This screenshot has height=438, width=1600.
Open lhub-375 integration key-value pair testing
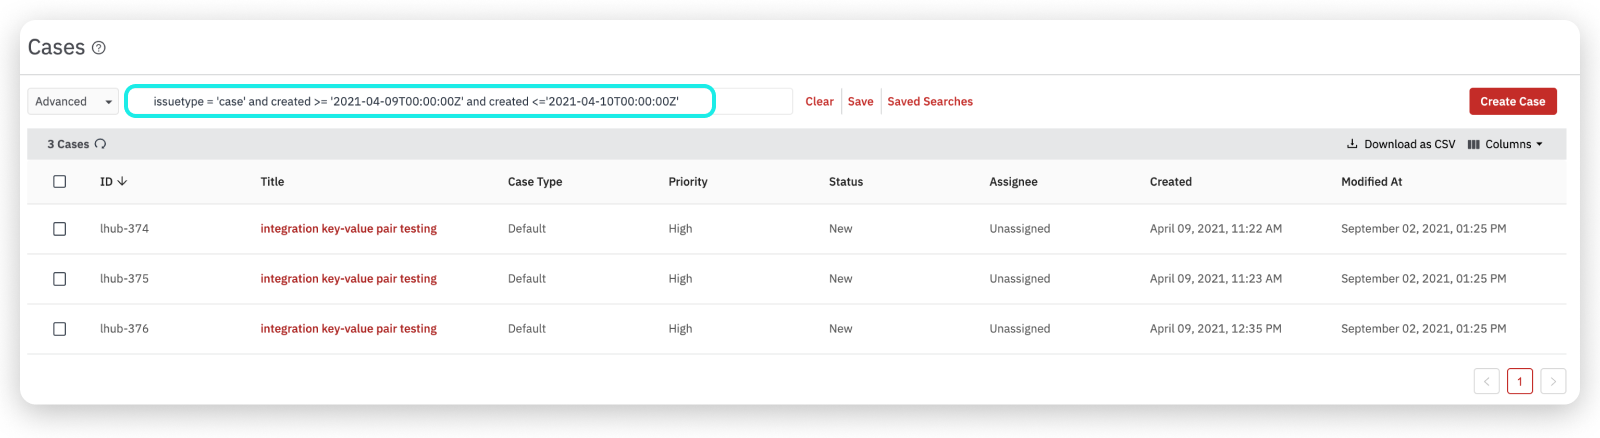tap(348, 279)
